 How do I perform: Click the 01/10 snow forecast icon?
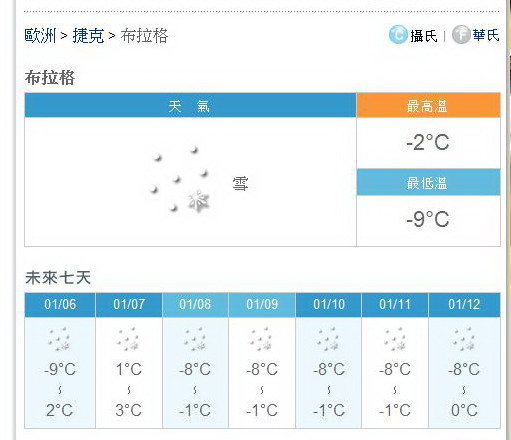329,339
